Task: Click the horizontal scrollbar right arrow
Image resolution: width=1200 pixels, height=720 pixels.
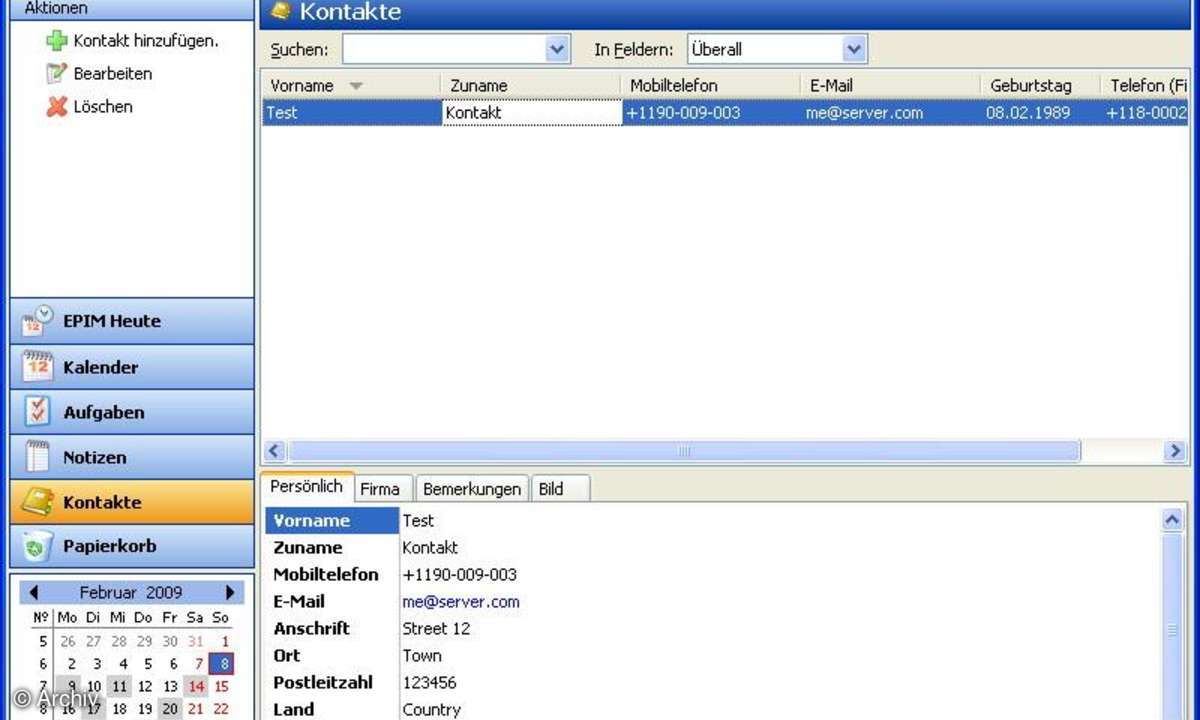Action: [x=1175, y=451]
